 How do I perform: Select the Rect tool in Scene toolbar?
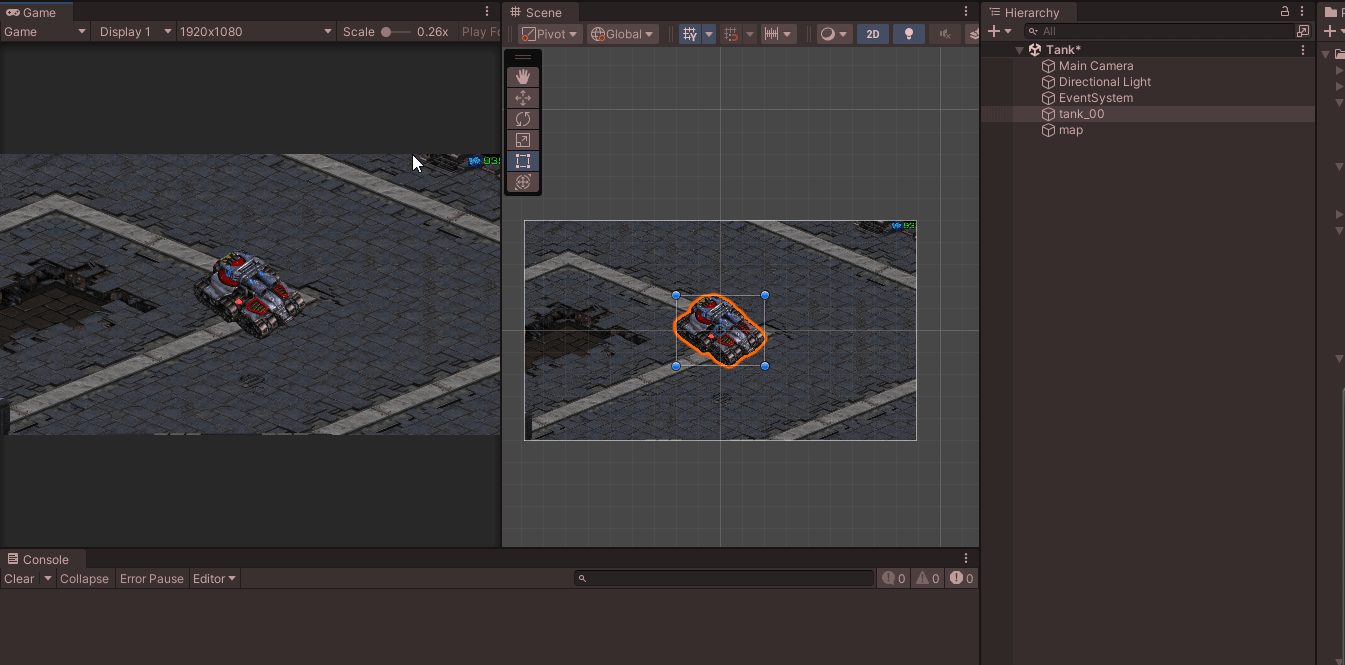coord(522,161)
